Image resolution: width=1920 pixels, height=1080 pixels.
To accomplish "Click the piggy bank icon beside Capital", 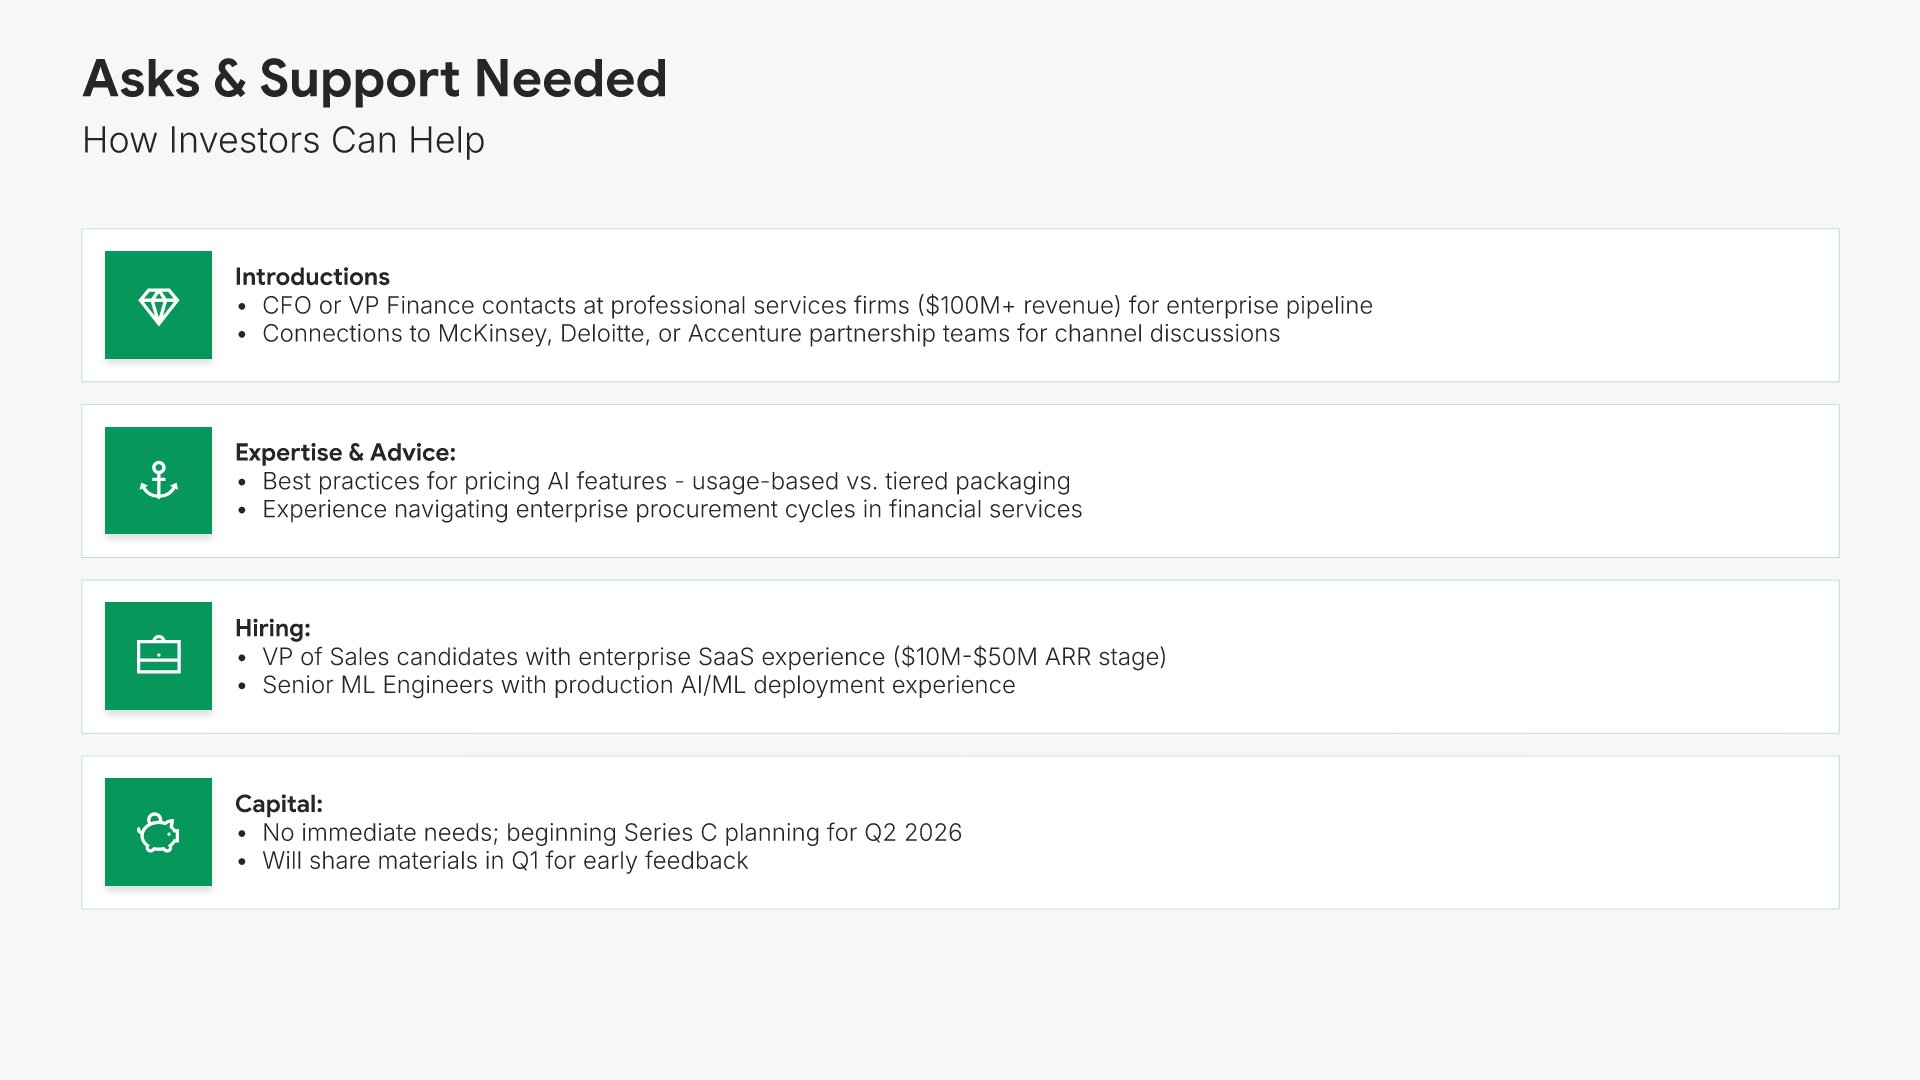I will click(158, 832).
